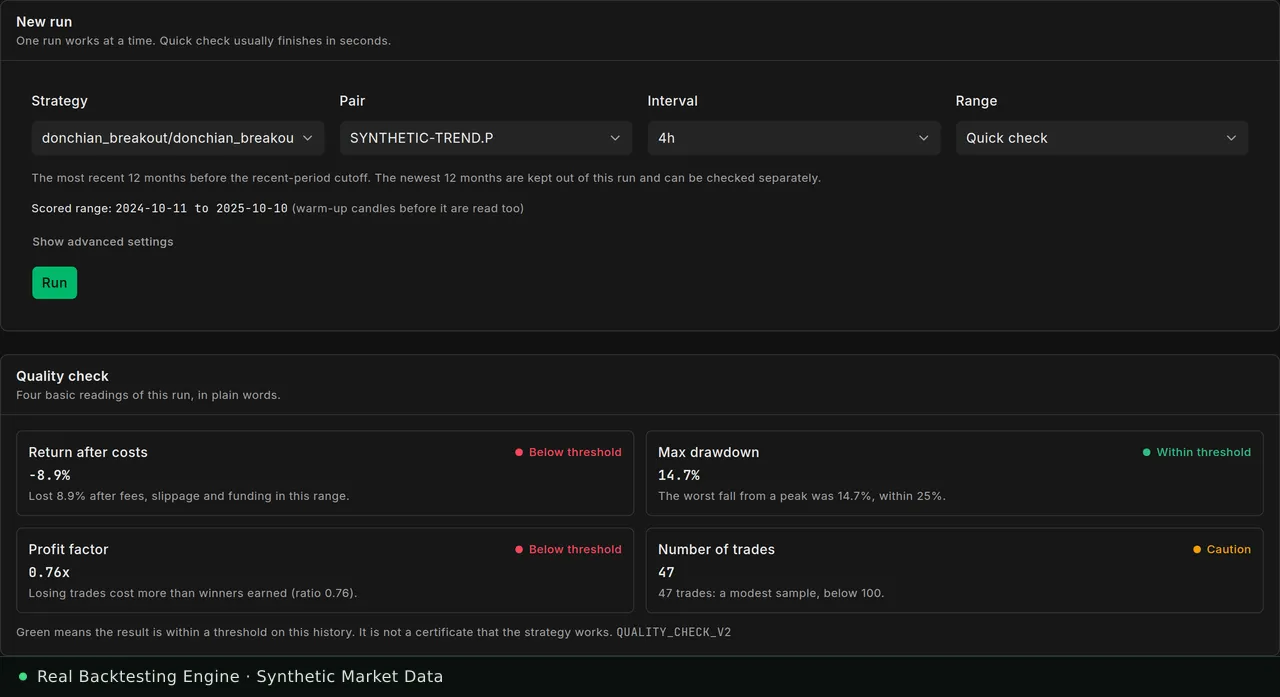Screen dimensions: 1280x697
Task: Click the Return after costs card title
Action: coord(88,453)
